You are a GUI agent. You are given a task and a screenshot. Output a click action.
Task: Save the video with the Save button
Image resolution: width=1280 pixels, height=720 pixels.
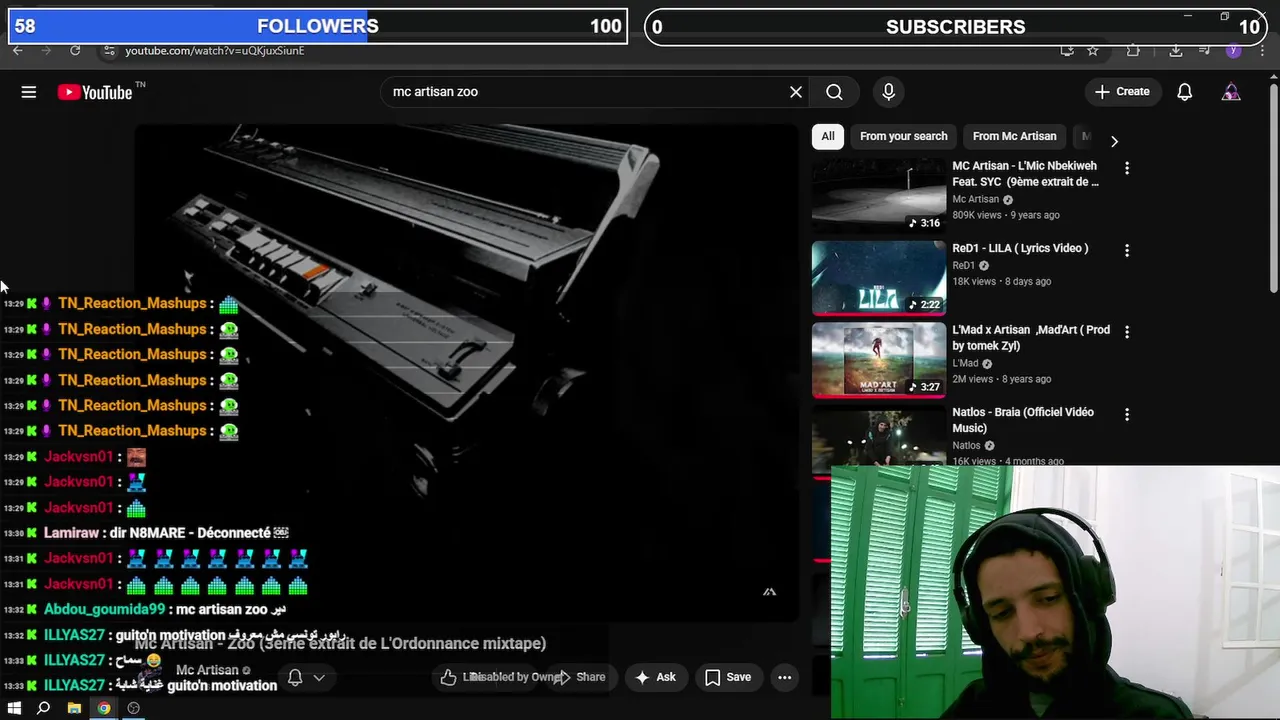(x=728, y=677)
